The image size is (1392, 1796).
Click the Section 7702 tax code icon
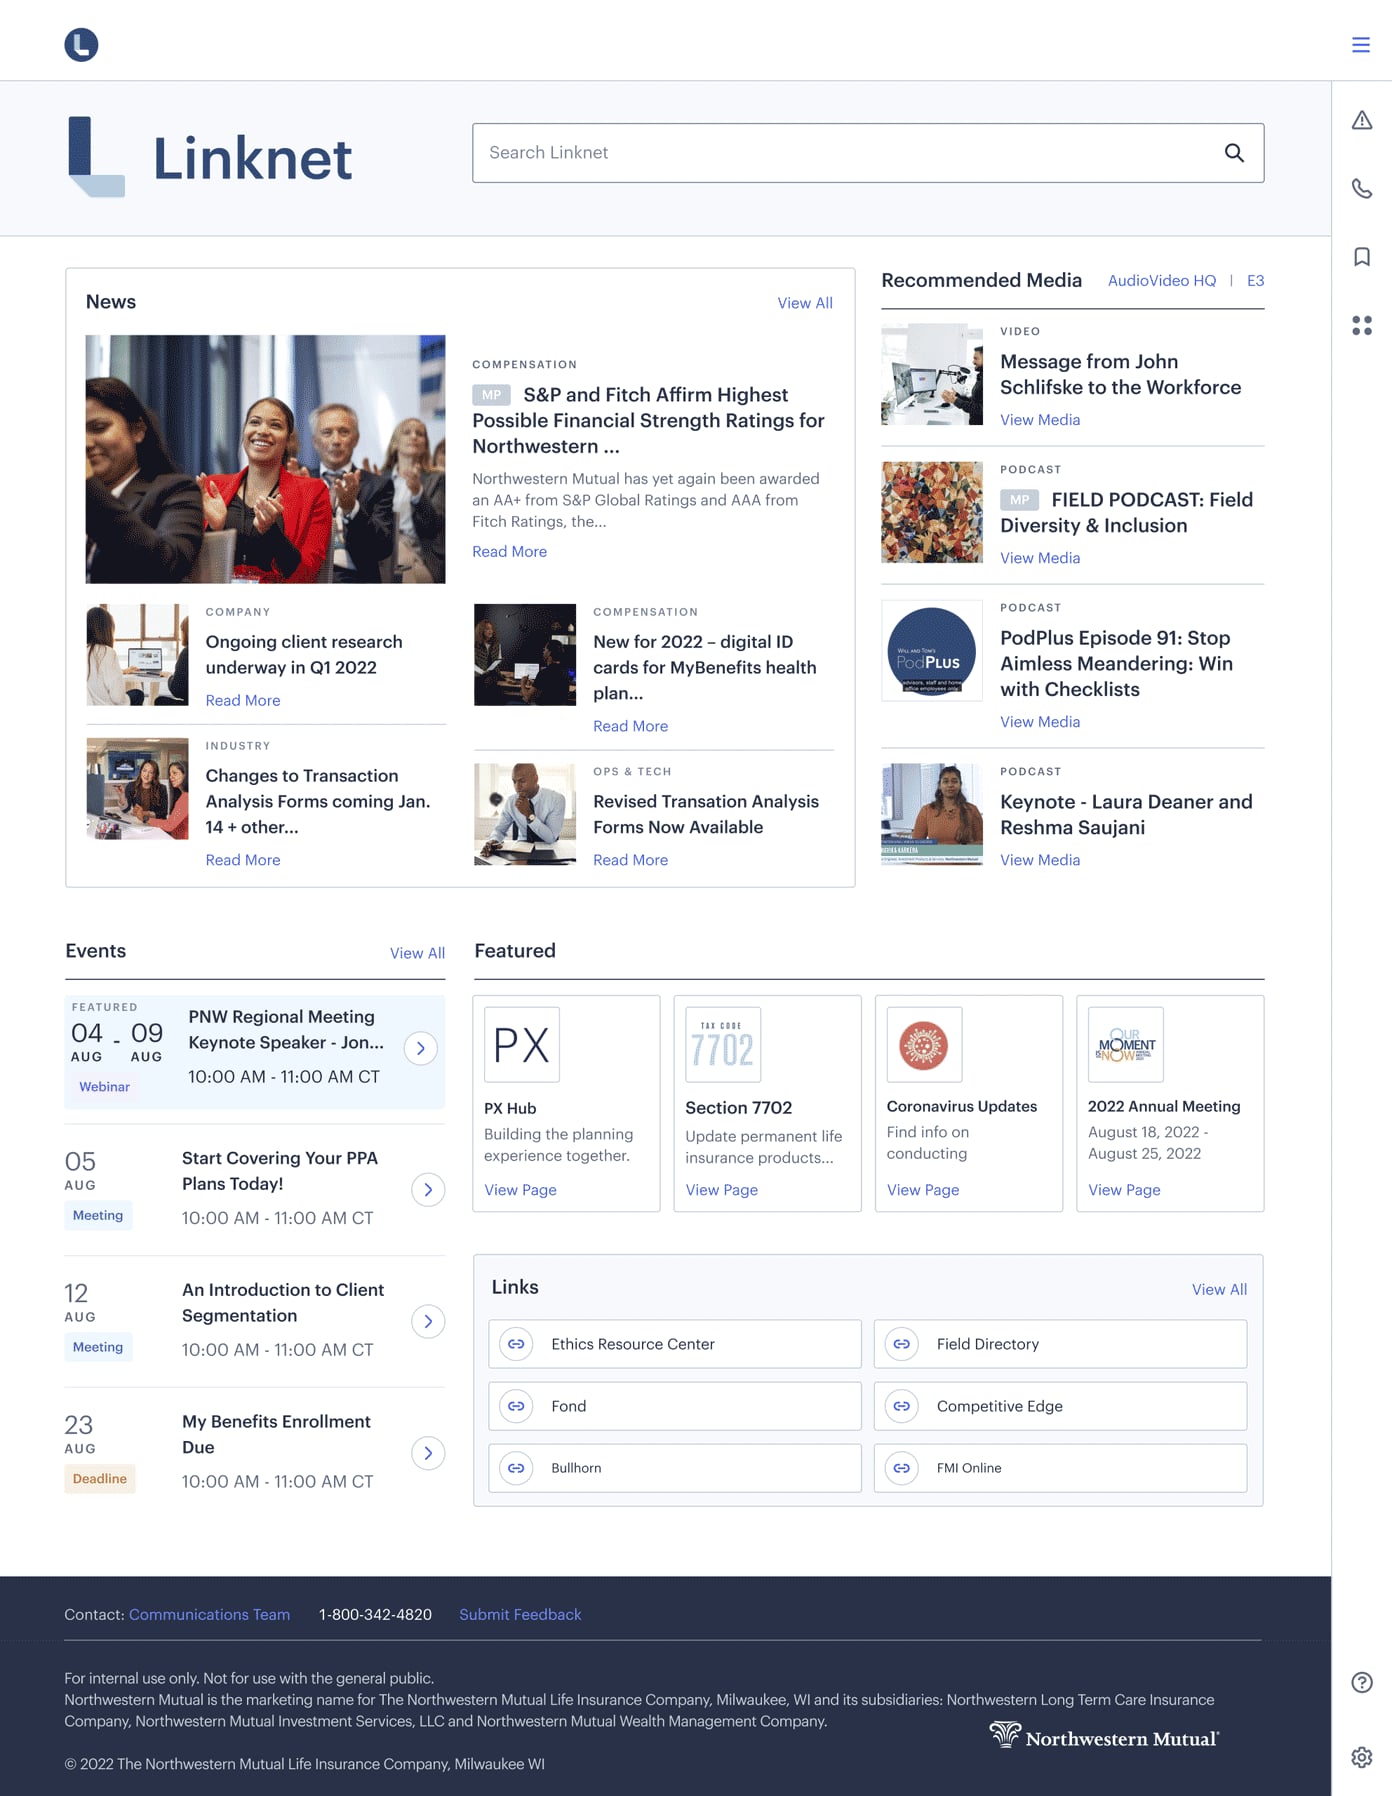(x=723, y=1045)
